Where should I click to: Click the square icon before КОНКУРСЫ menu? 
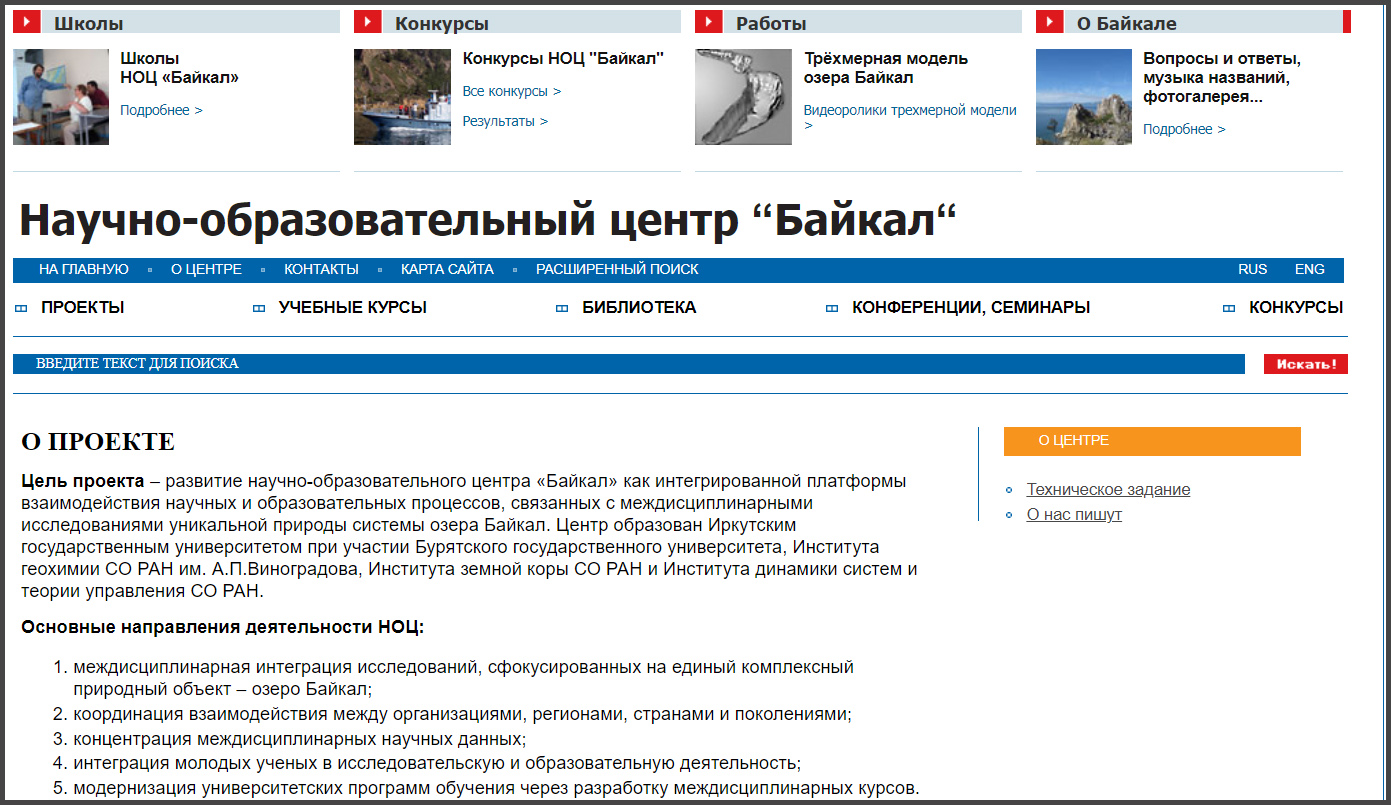click(x=1229, y=309)
